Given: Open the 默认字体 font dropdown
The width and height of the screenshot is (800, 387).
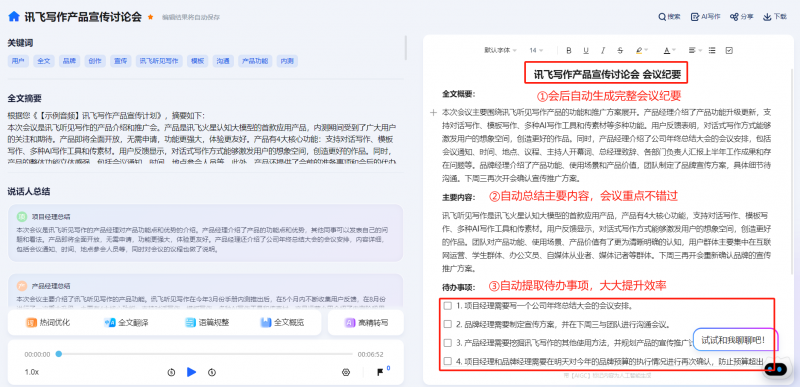Looking at the screenshot, I should 501,50.
